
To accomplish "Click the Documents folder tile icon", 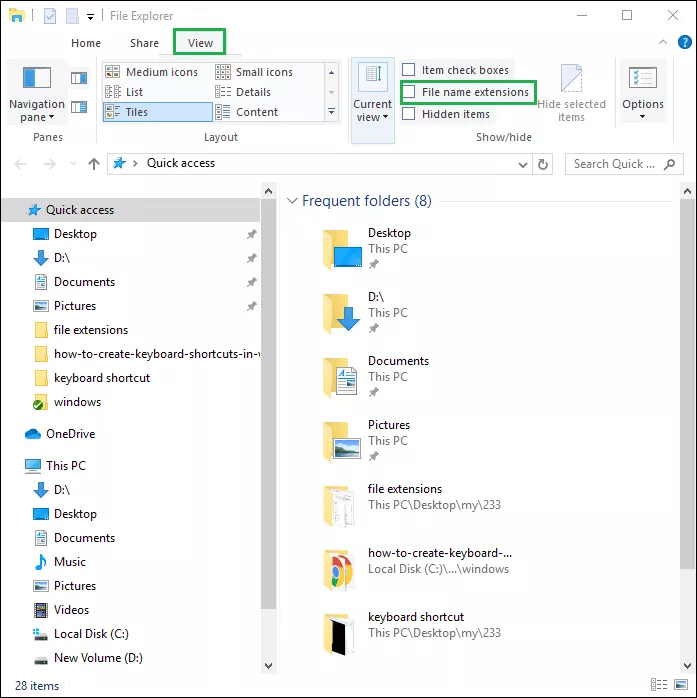I will (x=342, y=377).
